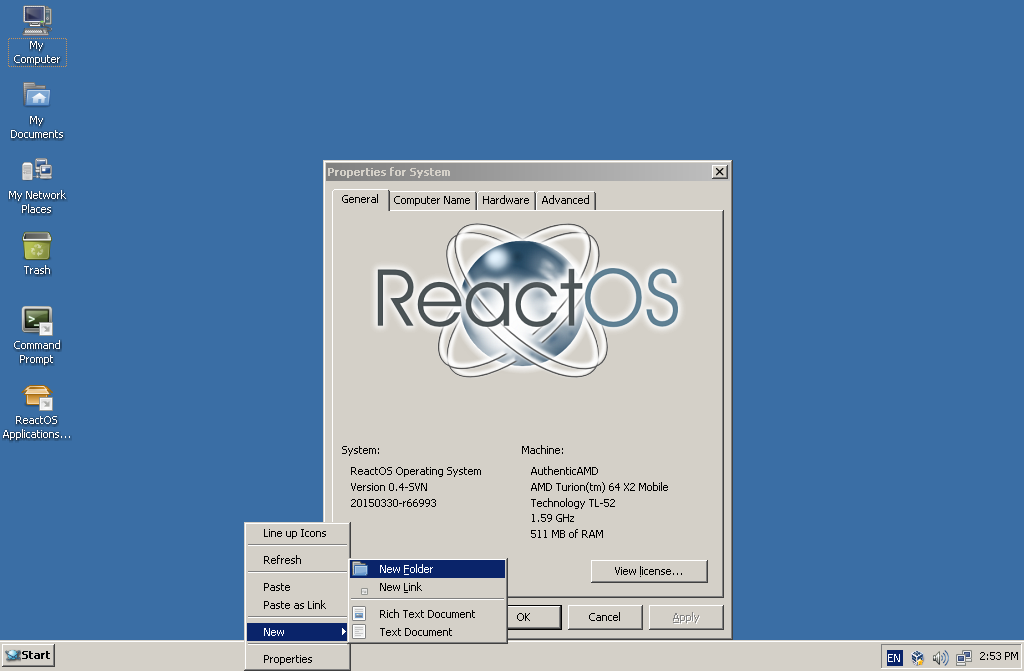Switch to the Advanced tab
This screenshot has height=671, width=1024.
(x=565, y=200)
